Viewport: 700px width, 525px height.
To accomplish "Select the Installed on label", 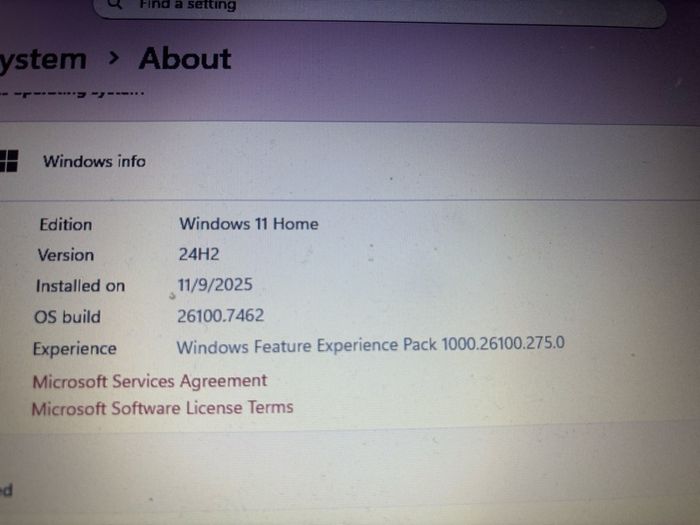I will [80, 286].
